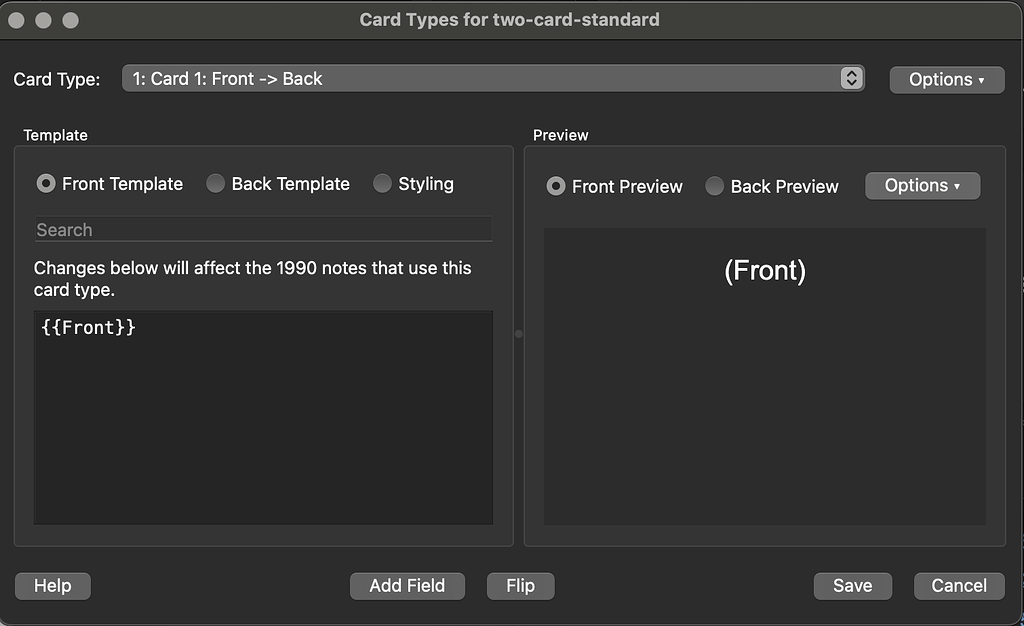Click the Template section label

55,134
